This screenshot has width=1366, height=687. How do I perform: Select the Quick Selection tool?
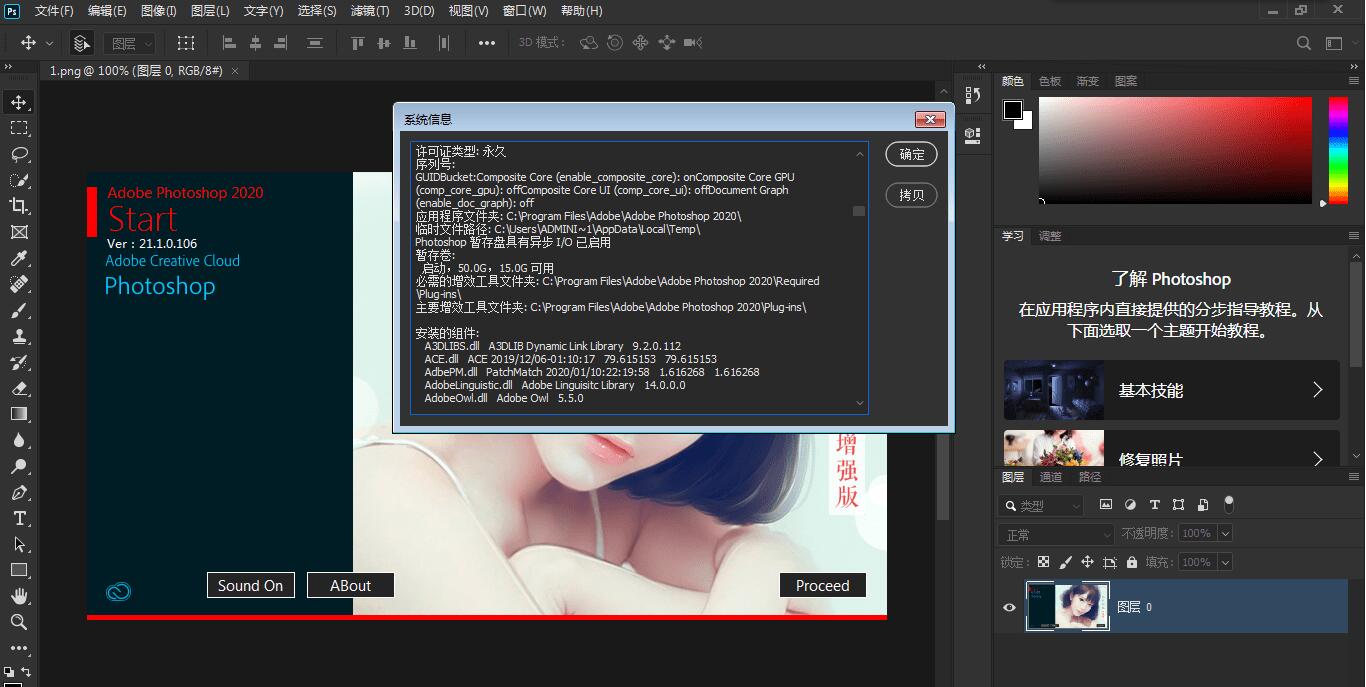click(x=19, y=180)
